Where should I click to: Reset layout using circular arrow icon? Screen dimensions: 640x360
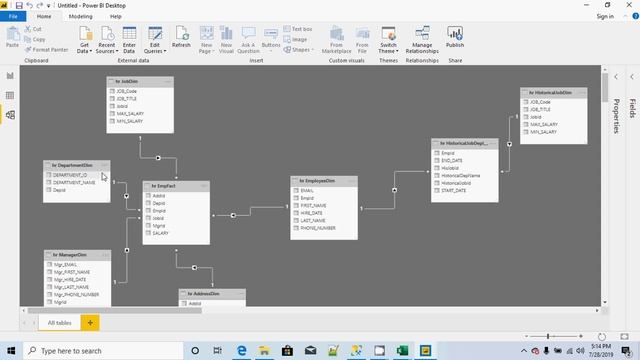pos(602,337)
